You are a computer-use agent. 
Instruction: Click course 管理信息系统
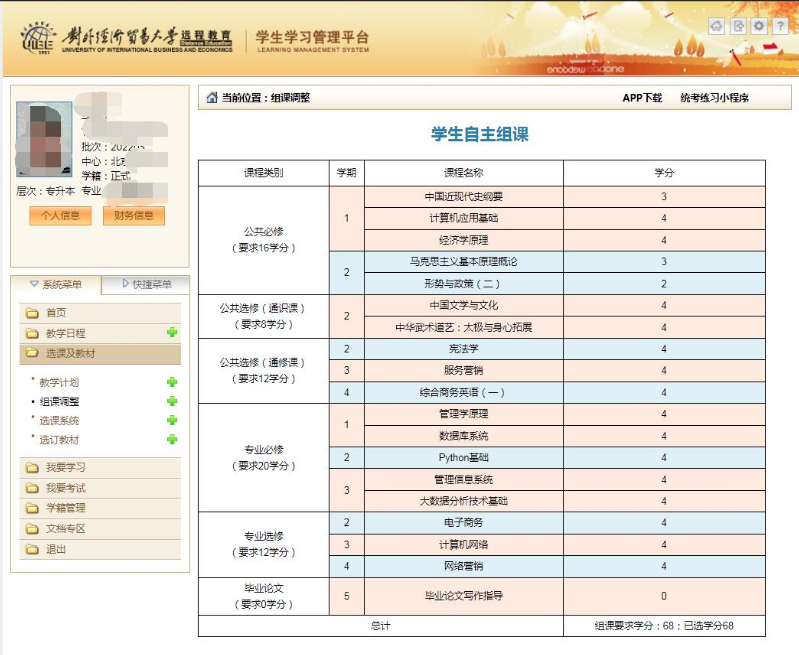tap(464, 480)
